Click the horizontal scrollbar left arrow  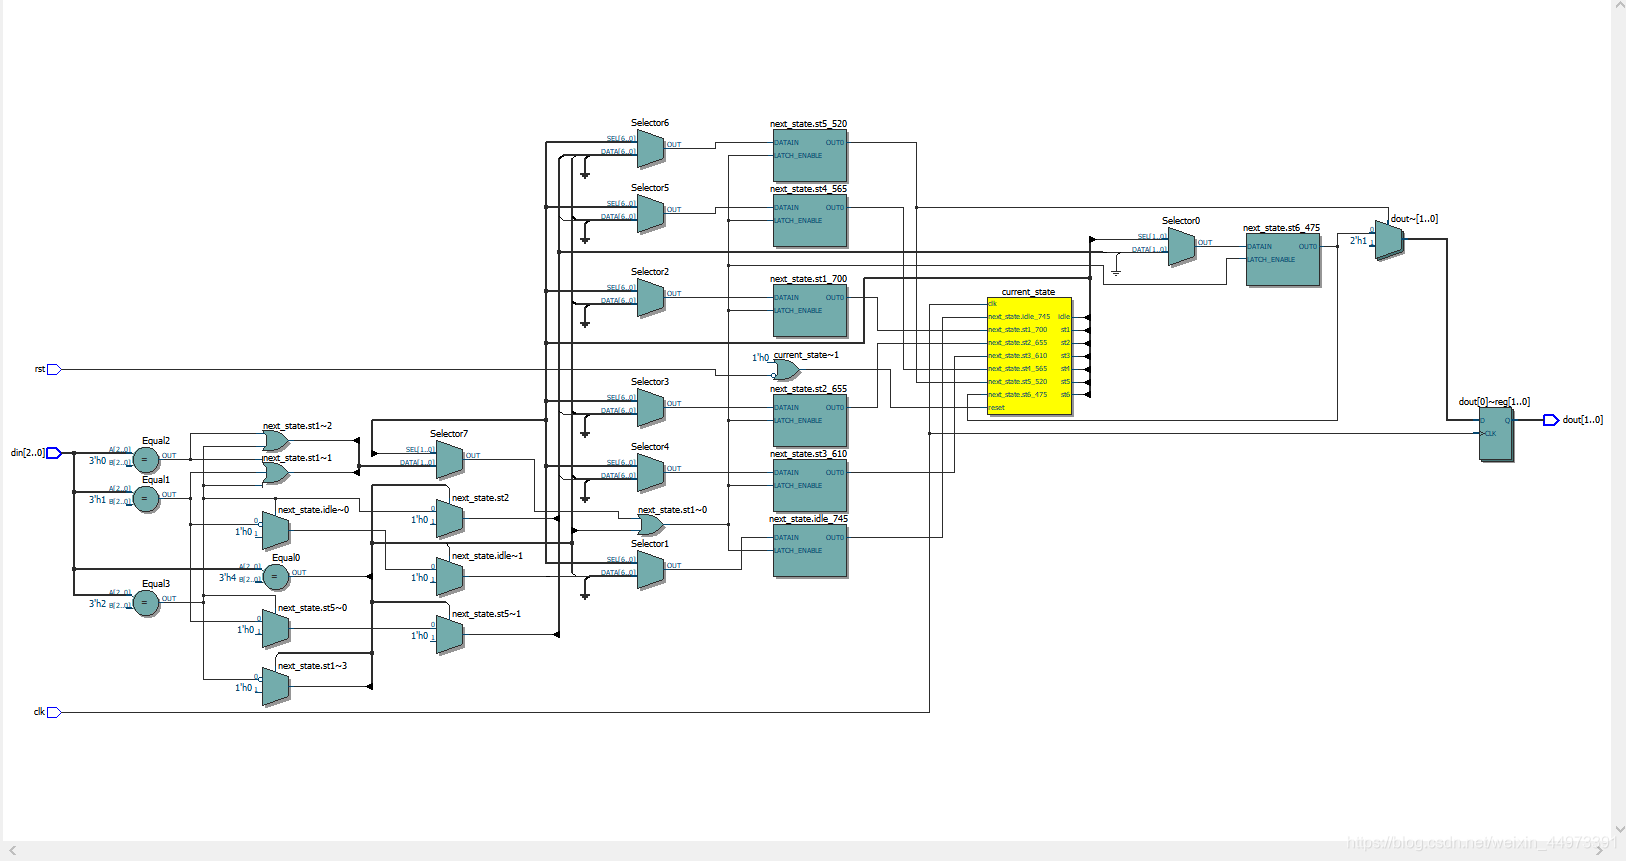pos(12,851)
